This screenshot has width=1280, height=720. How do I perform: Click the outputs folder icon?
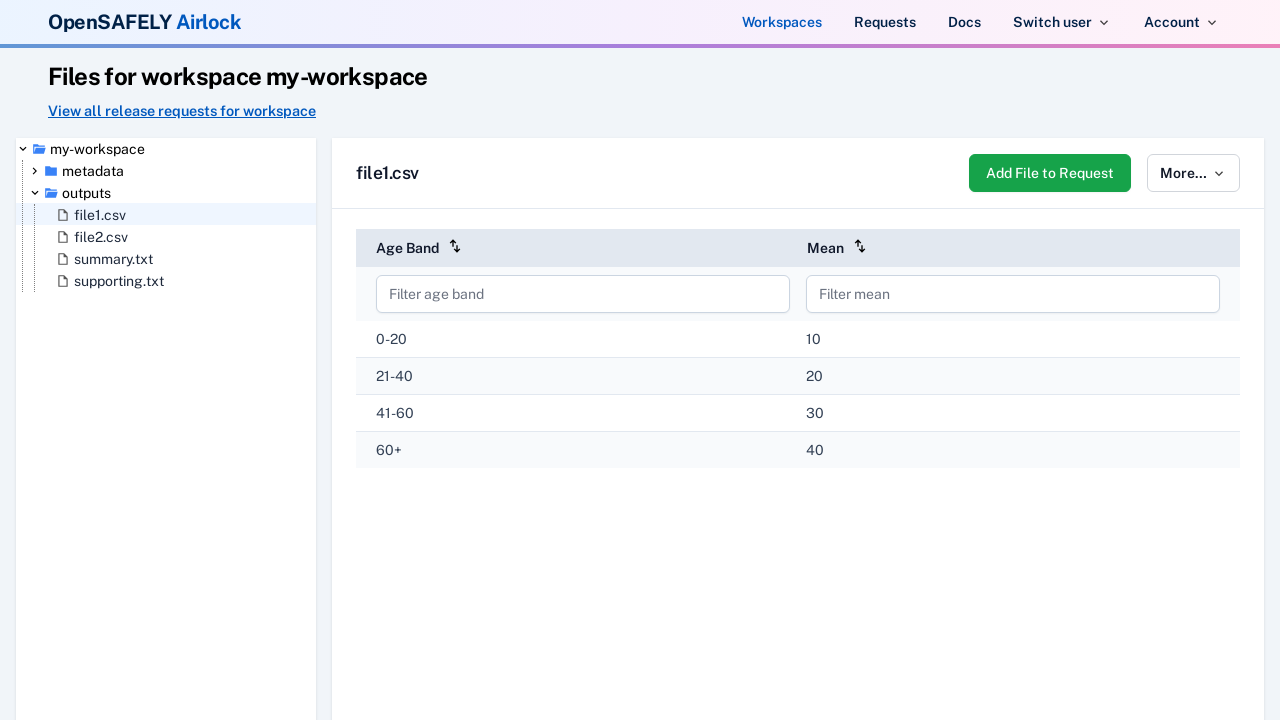(51, 193)
